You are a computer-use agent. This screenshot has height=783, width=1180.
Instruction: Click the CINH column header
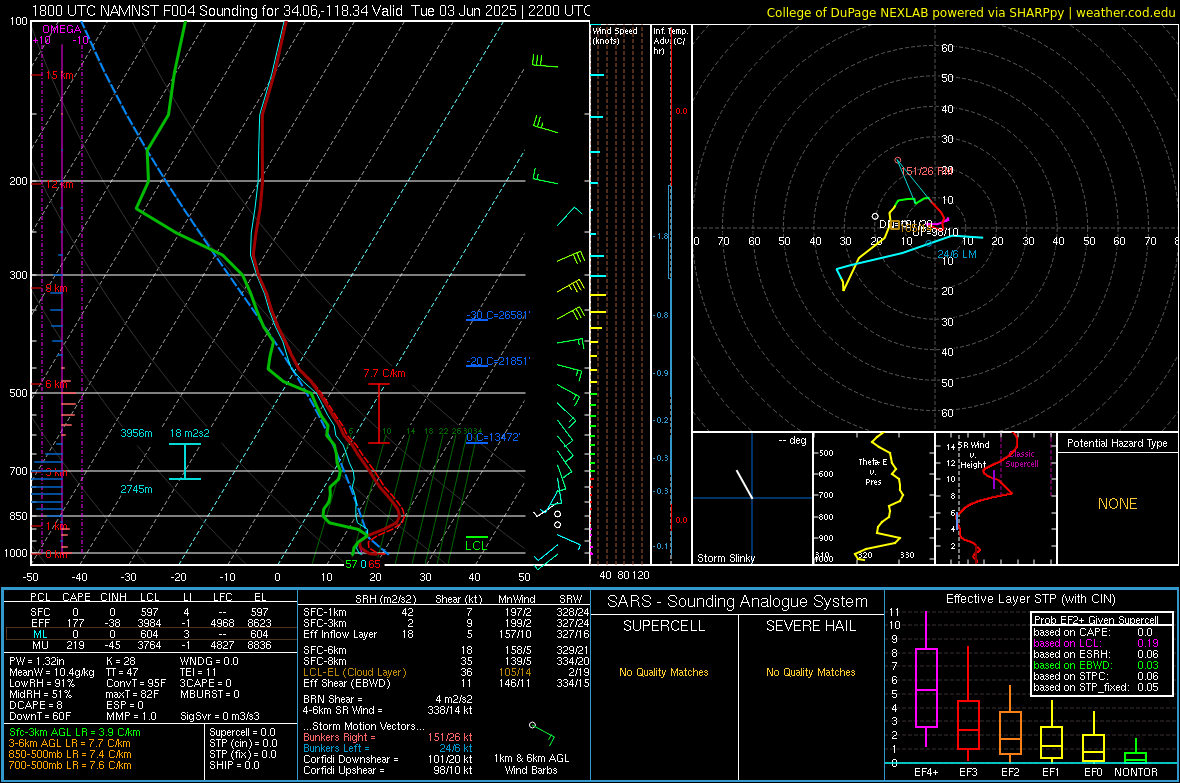point(114,597)
